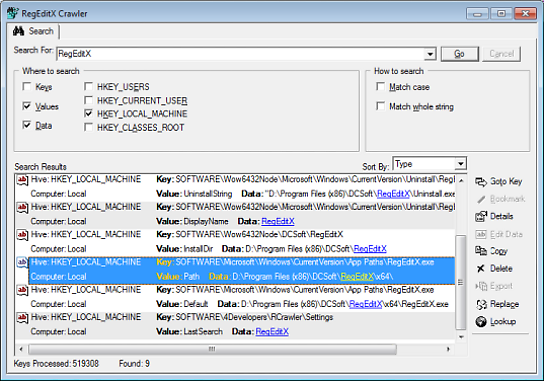Screen dimensions: 544x381
Task: Click string icon of DisplayName result
Action: pyautogui.click(x=22, y=208)
